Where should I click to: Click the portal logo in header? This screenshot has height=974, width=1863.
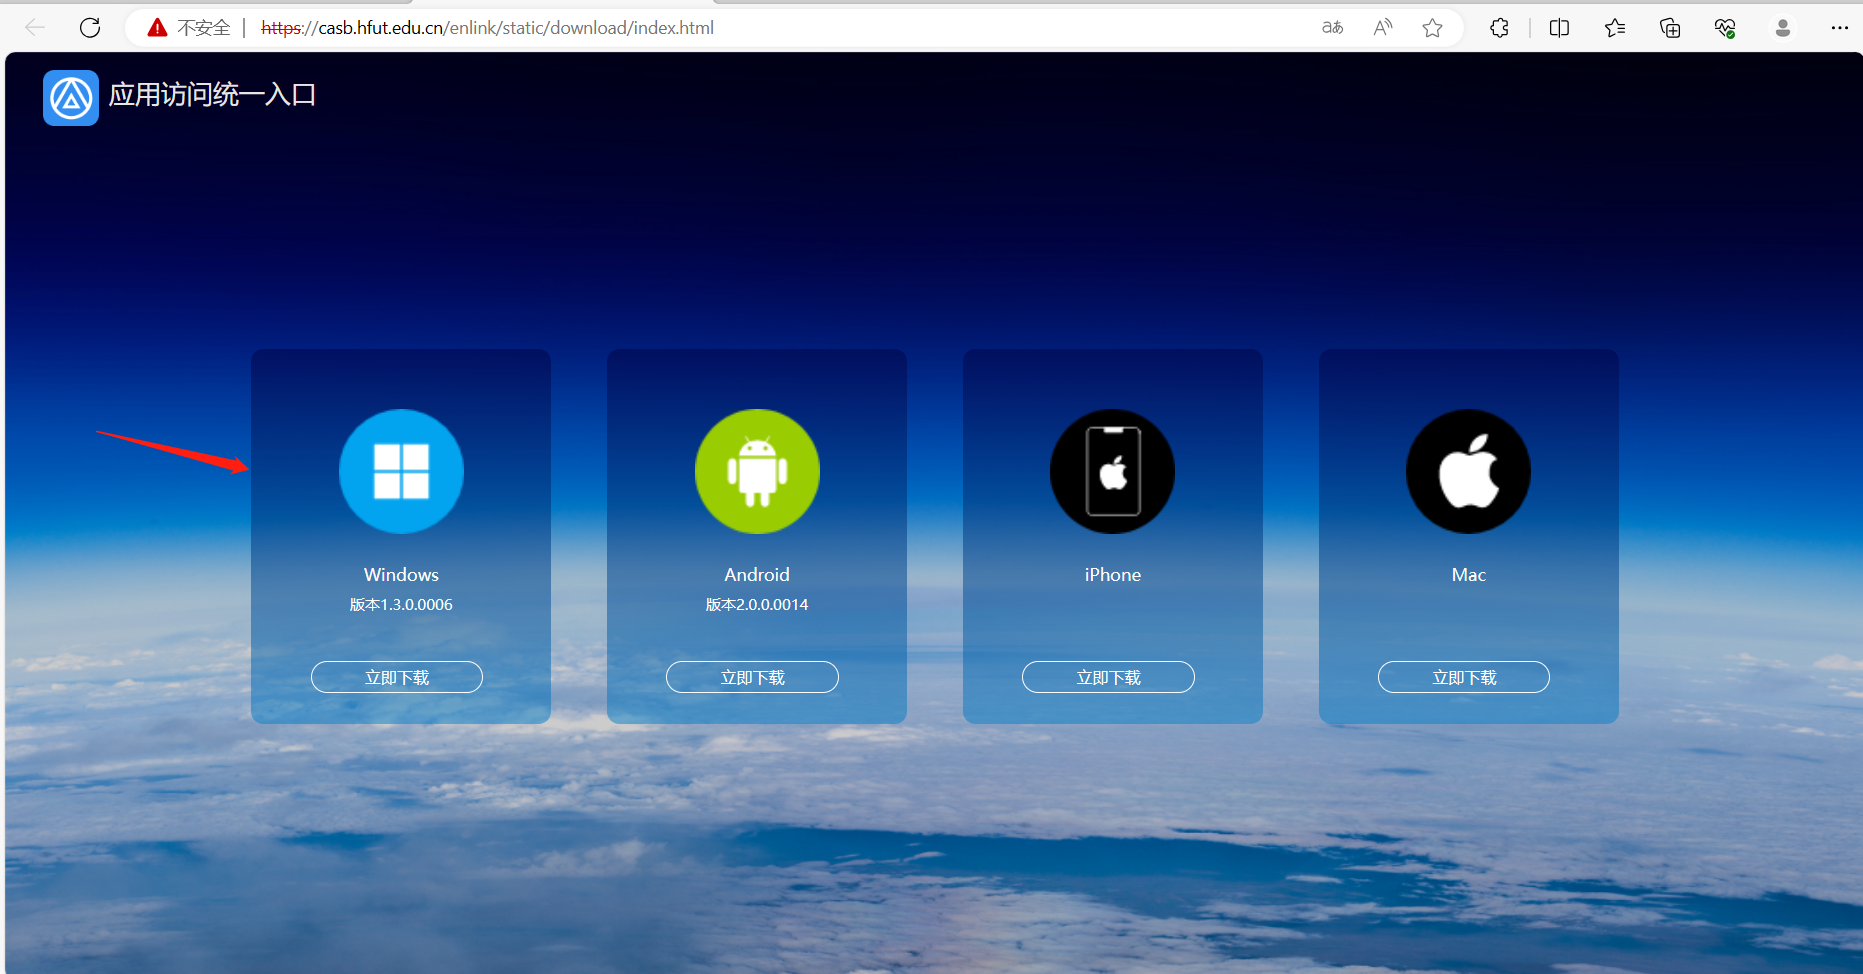tap(71, 98)
